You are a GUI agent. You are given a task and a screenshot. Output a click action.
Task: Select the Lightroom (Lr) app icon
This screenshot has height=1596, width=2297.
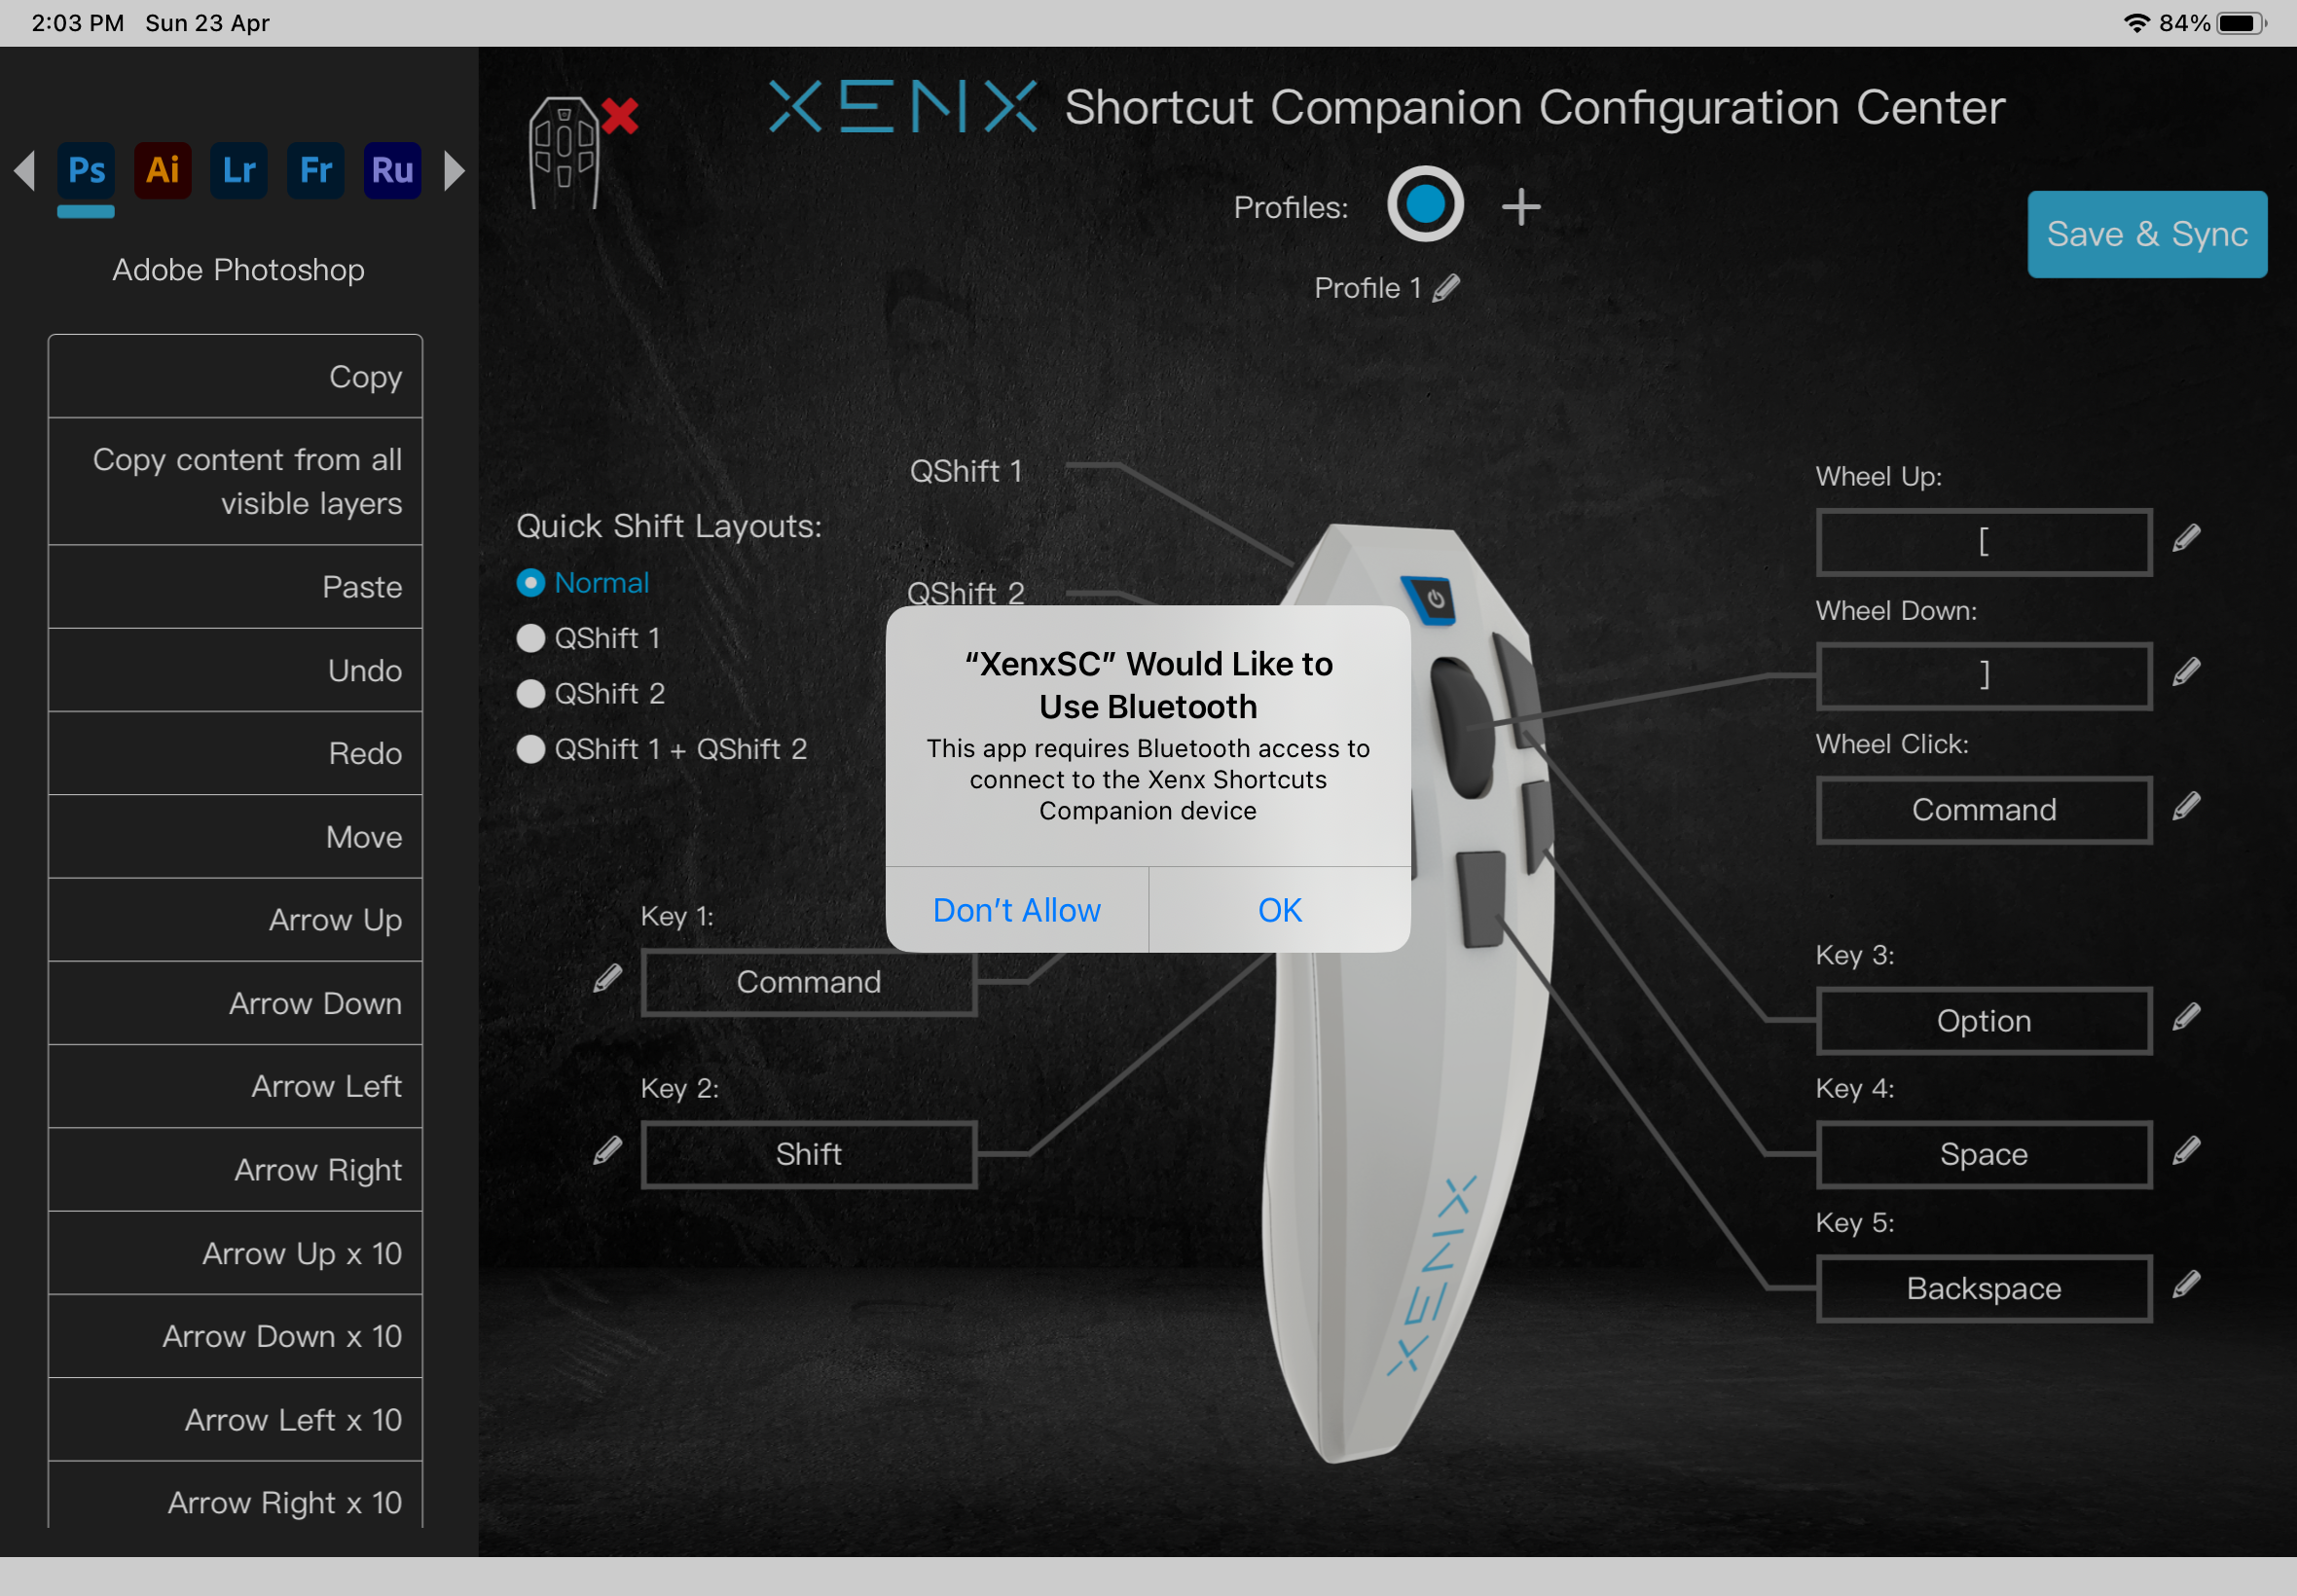point(239,170)
